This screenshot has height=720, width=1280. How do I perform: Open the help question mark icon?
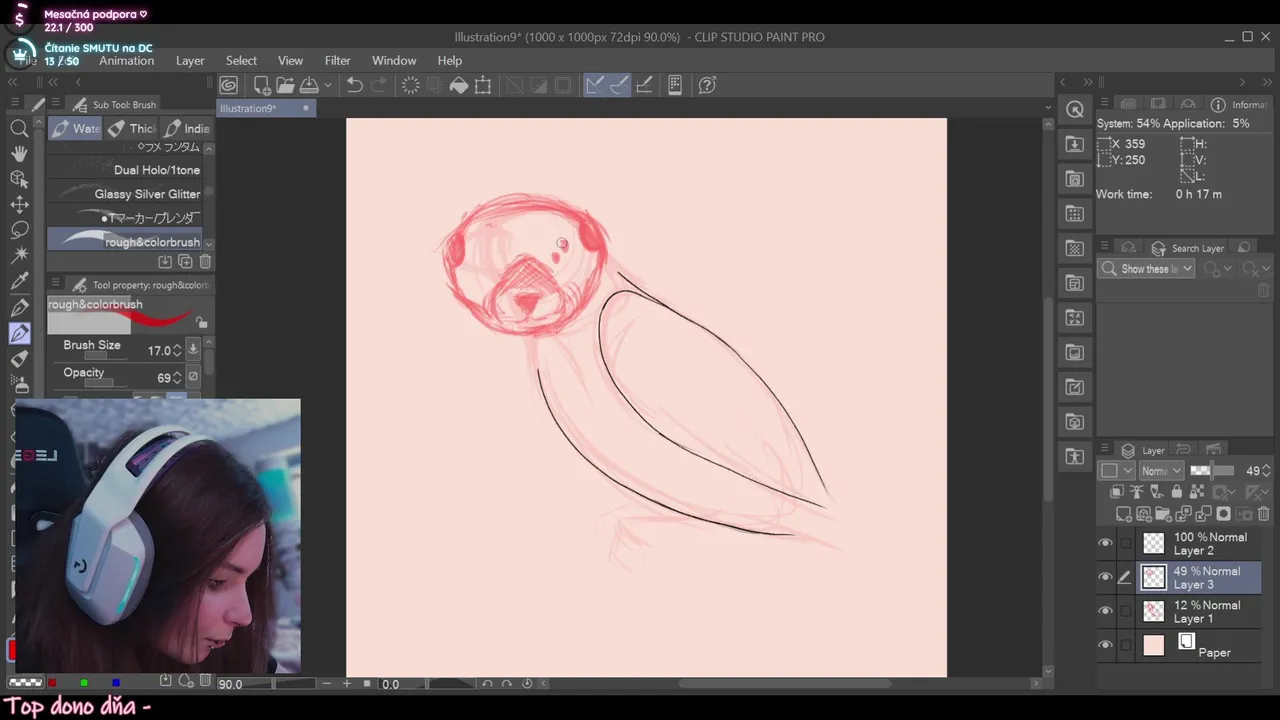pyautogui.click(x=707, y=85)
